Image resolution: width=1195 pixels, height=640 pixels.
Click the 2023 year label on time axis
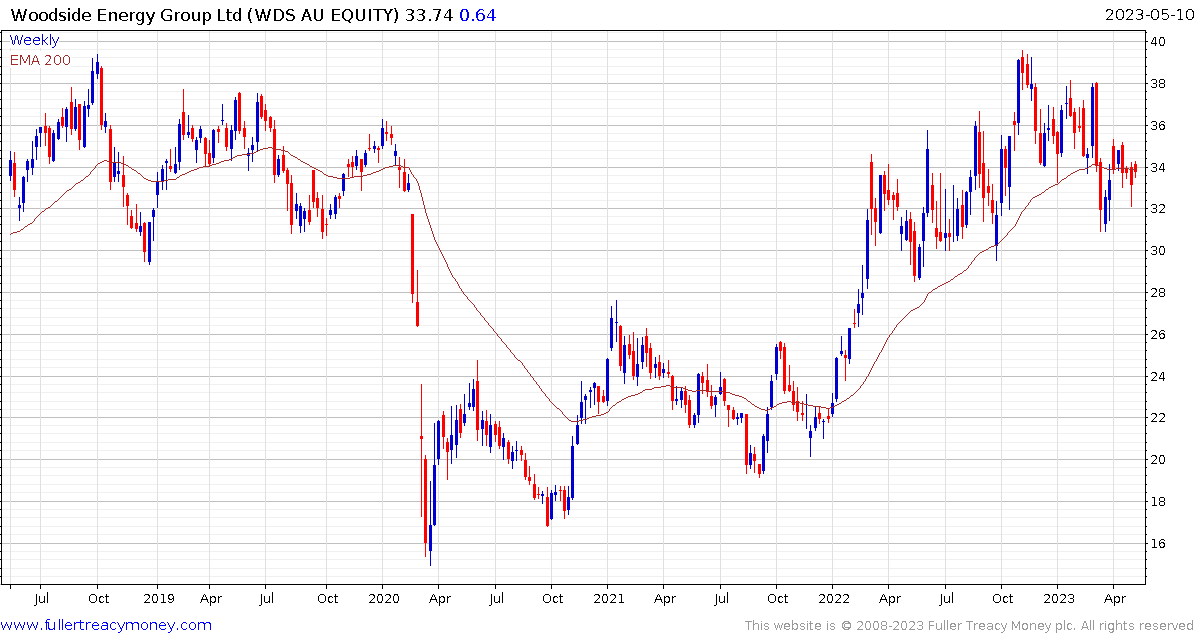1059,599
